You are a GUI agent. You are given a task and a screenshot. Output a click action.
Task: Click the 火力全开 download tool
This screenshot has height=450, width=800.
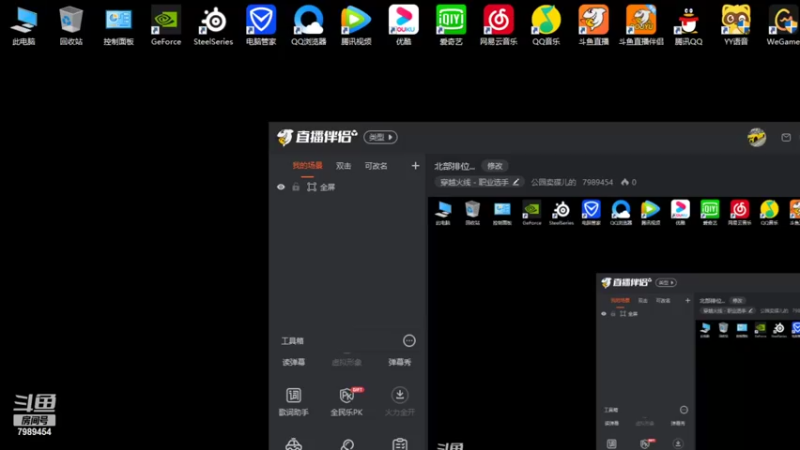(399, 402)
